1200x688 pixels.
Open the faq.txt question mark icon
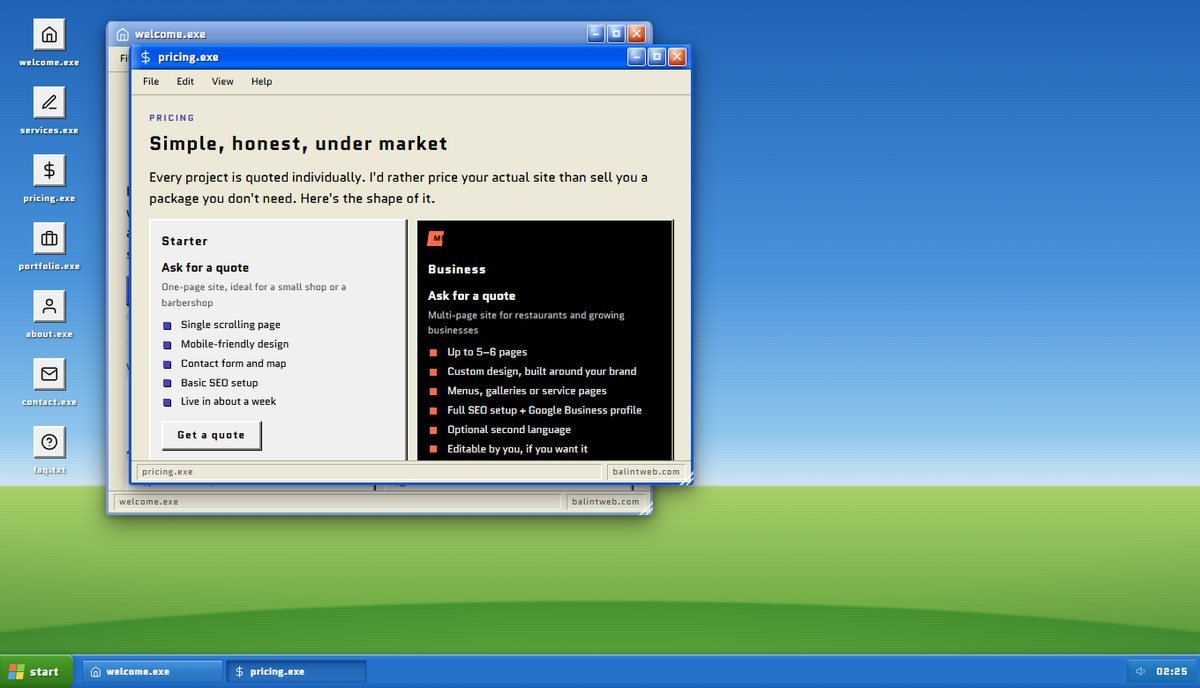49,451
